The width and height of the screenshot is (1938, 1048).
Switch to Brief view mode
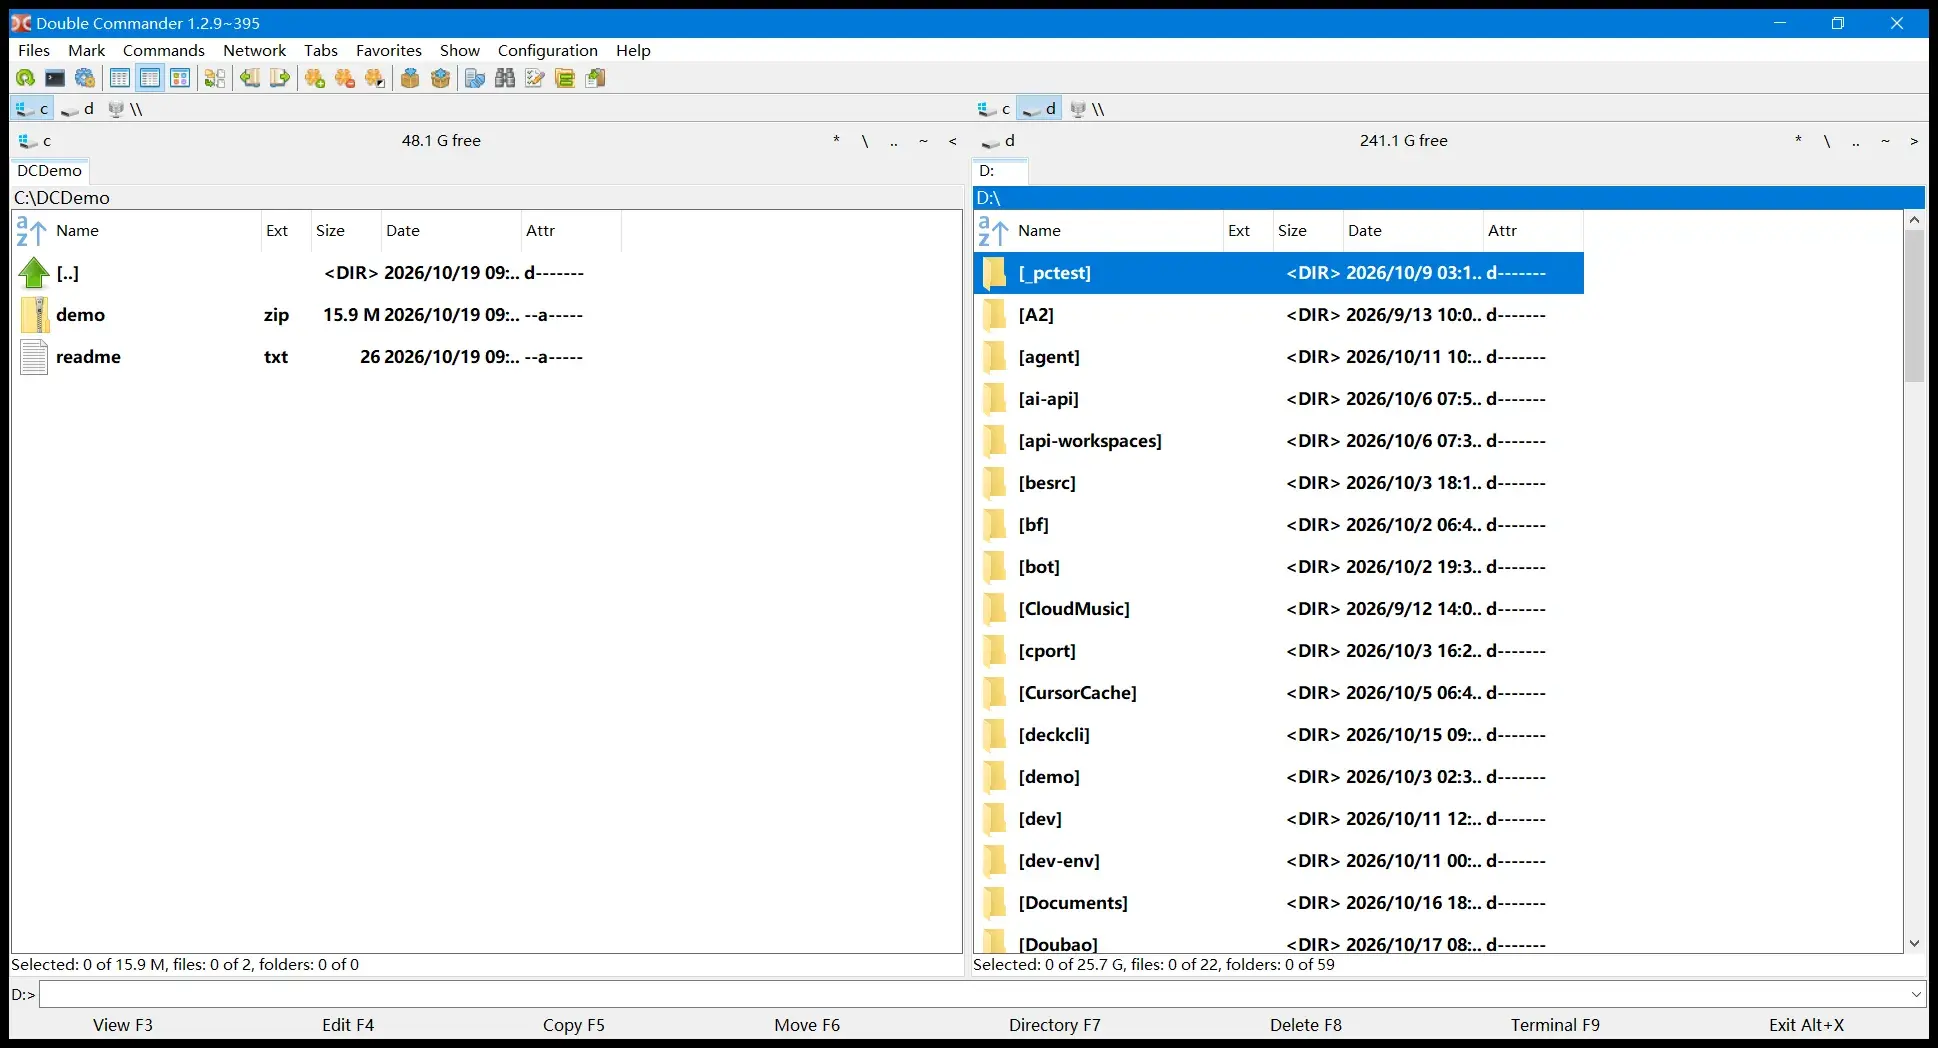coord(120,78)
